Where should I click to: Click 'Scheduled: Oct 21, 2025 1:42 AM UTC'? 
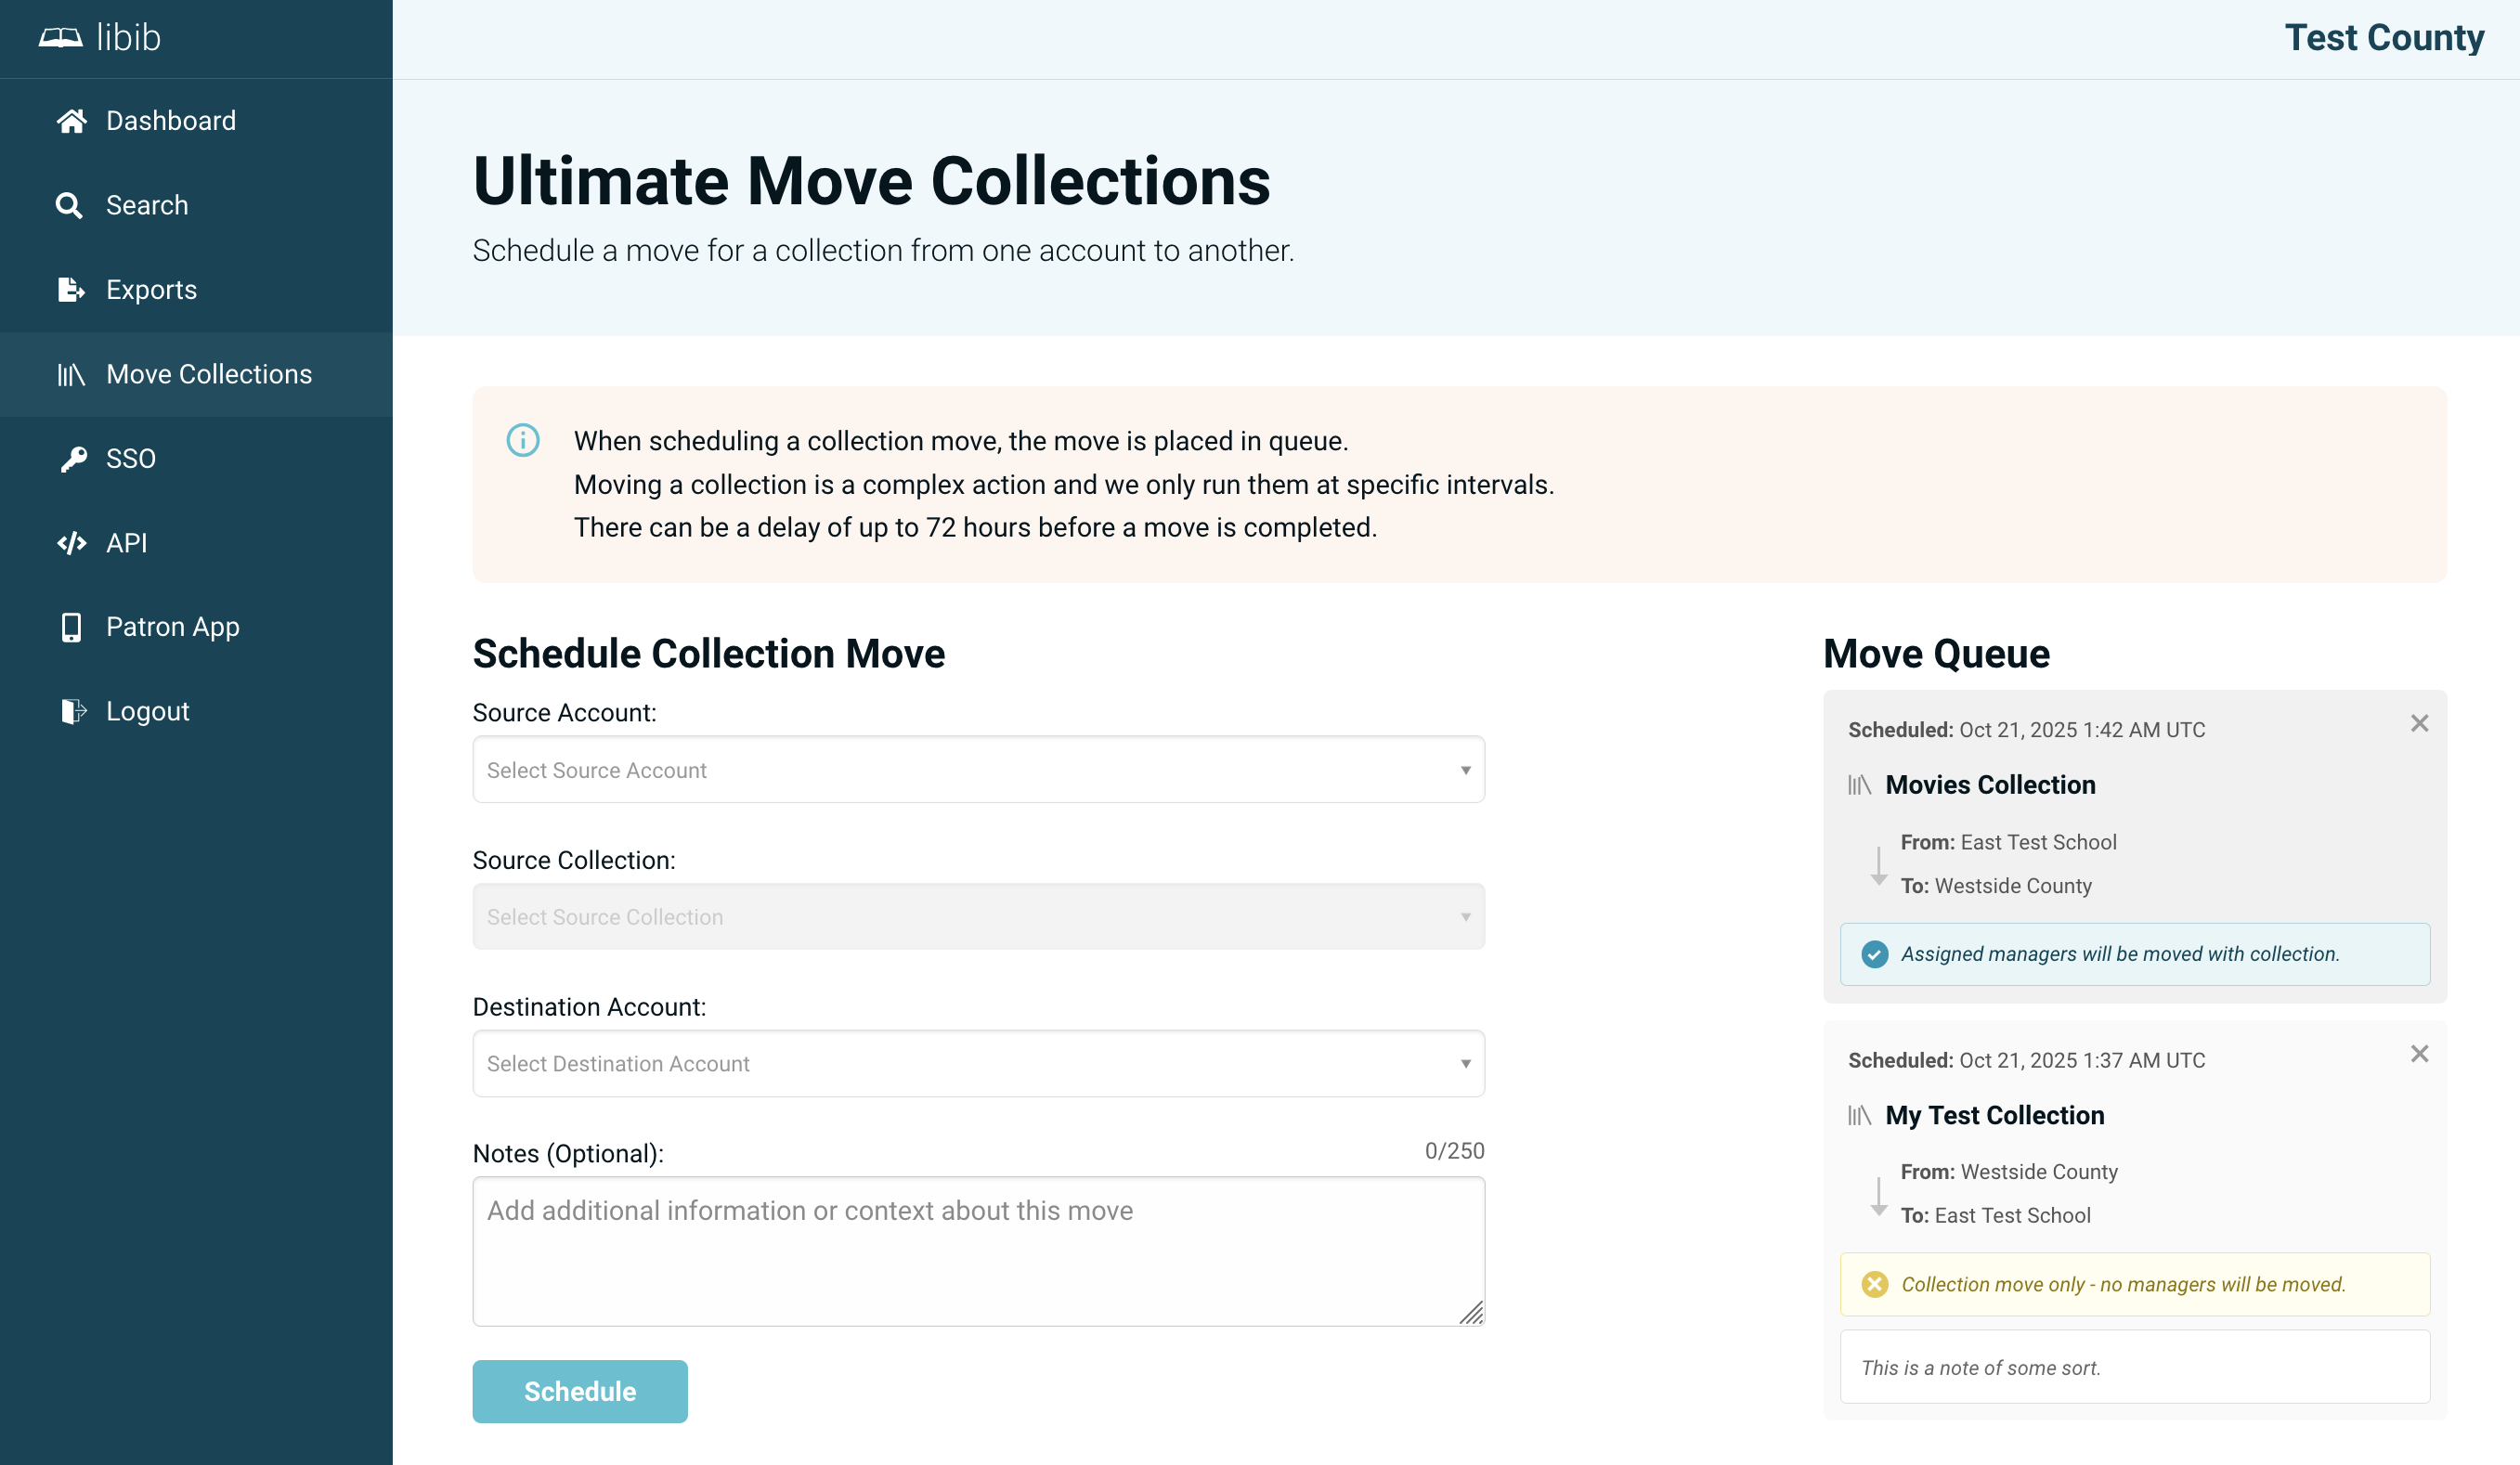pos(2026,730)
